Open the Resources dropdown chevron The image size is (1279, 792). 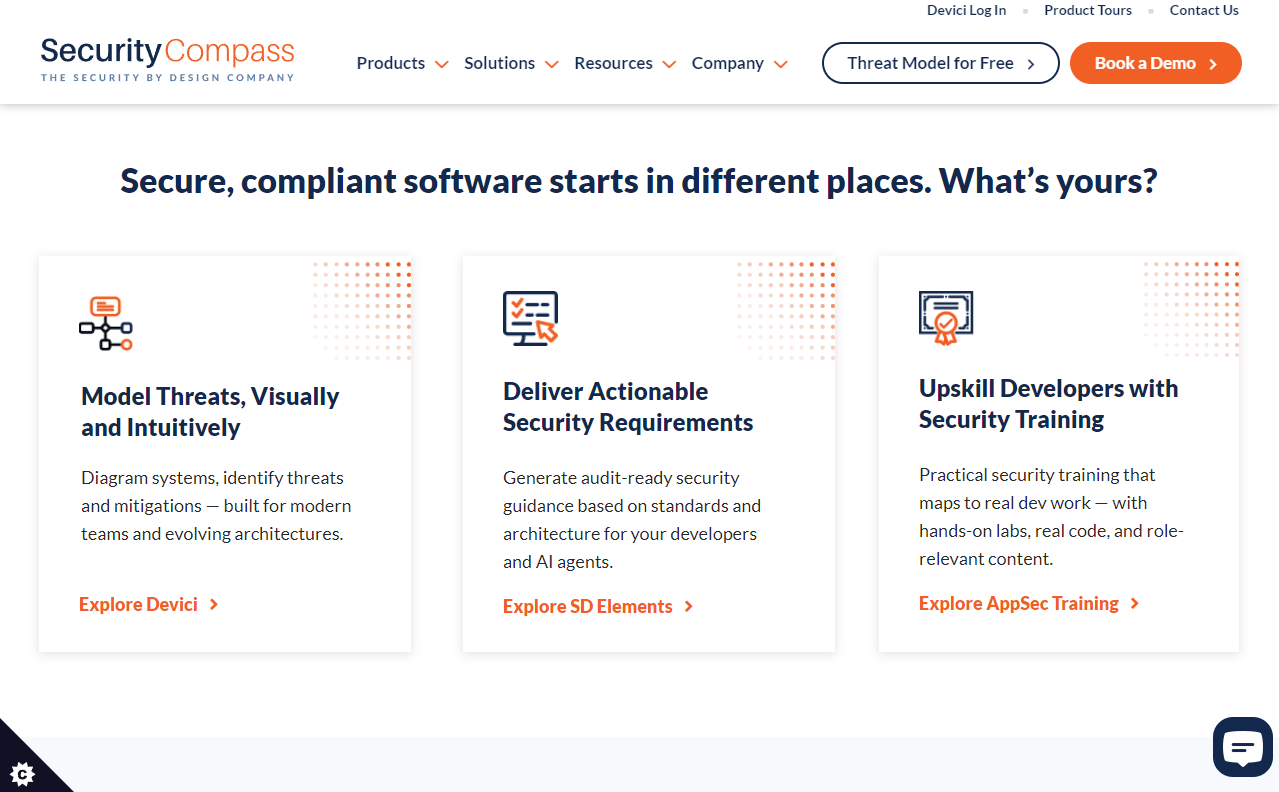coord(669,64)
